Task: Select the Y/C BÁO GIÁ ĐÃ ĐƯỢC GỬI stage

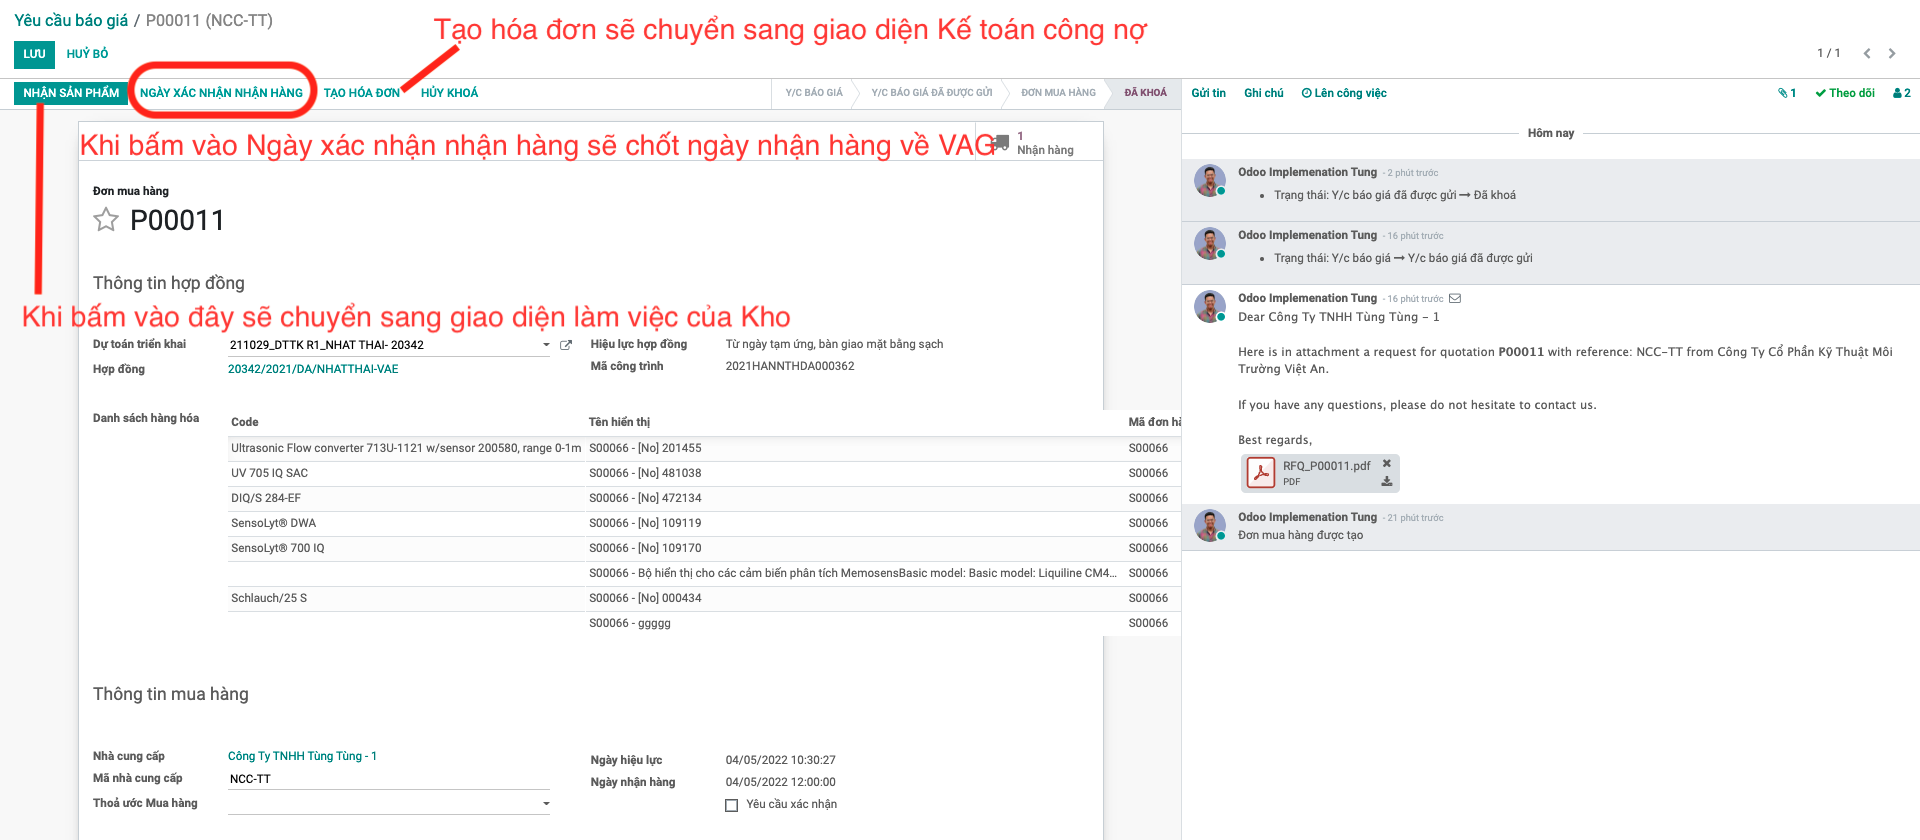Action: click(931, 93)
